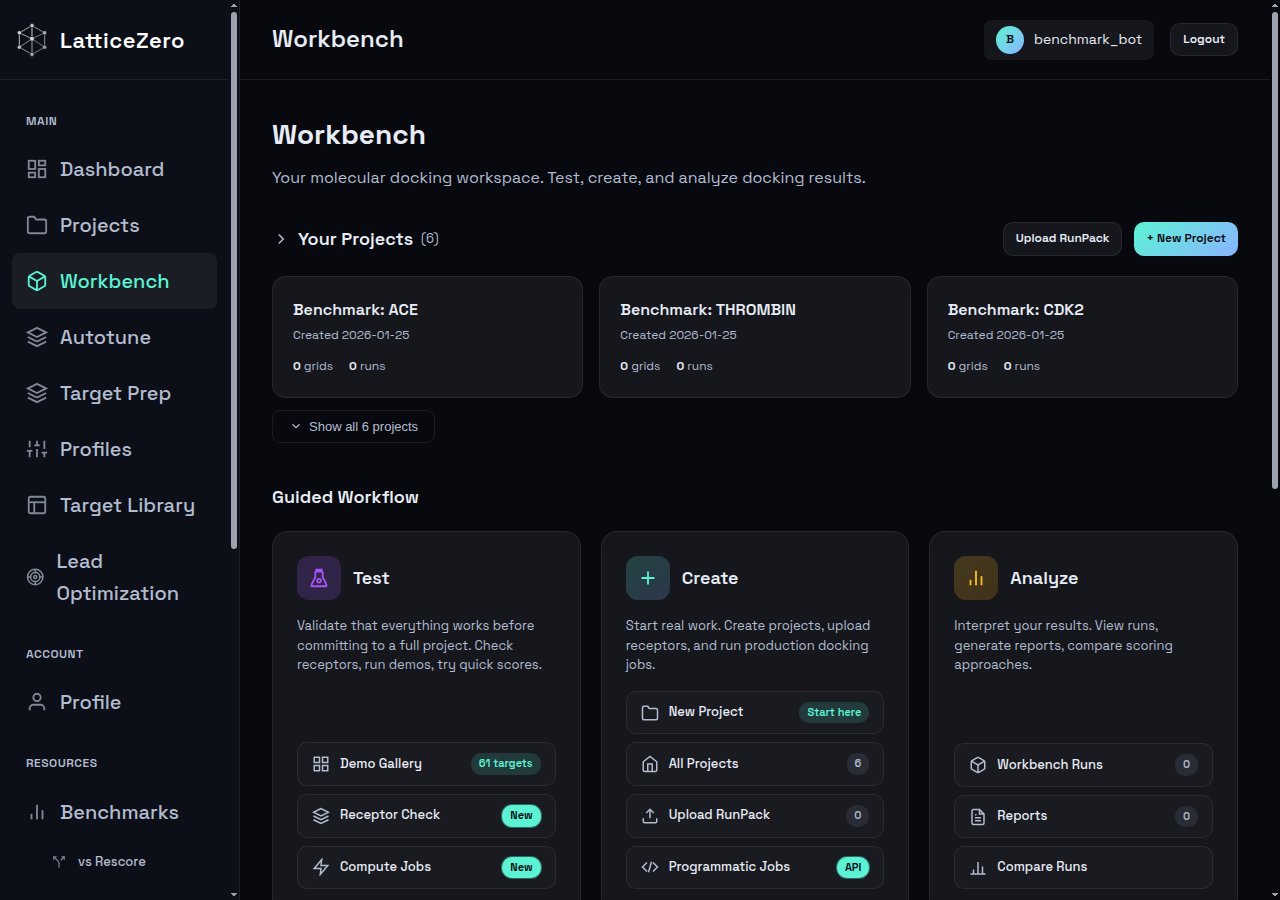Image resolution: width=1280 pixels, height=900 pixels.
Task: Open Dashboard in the sidebar
Action: coord(114,169)
